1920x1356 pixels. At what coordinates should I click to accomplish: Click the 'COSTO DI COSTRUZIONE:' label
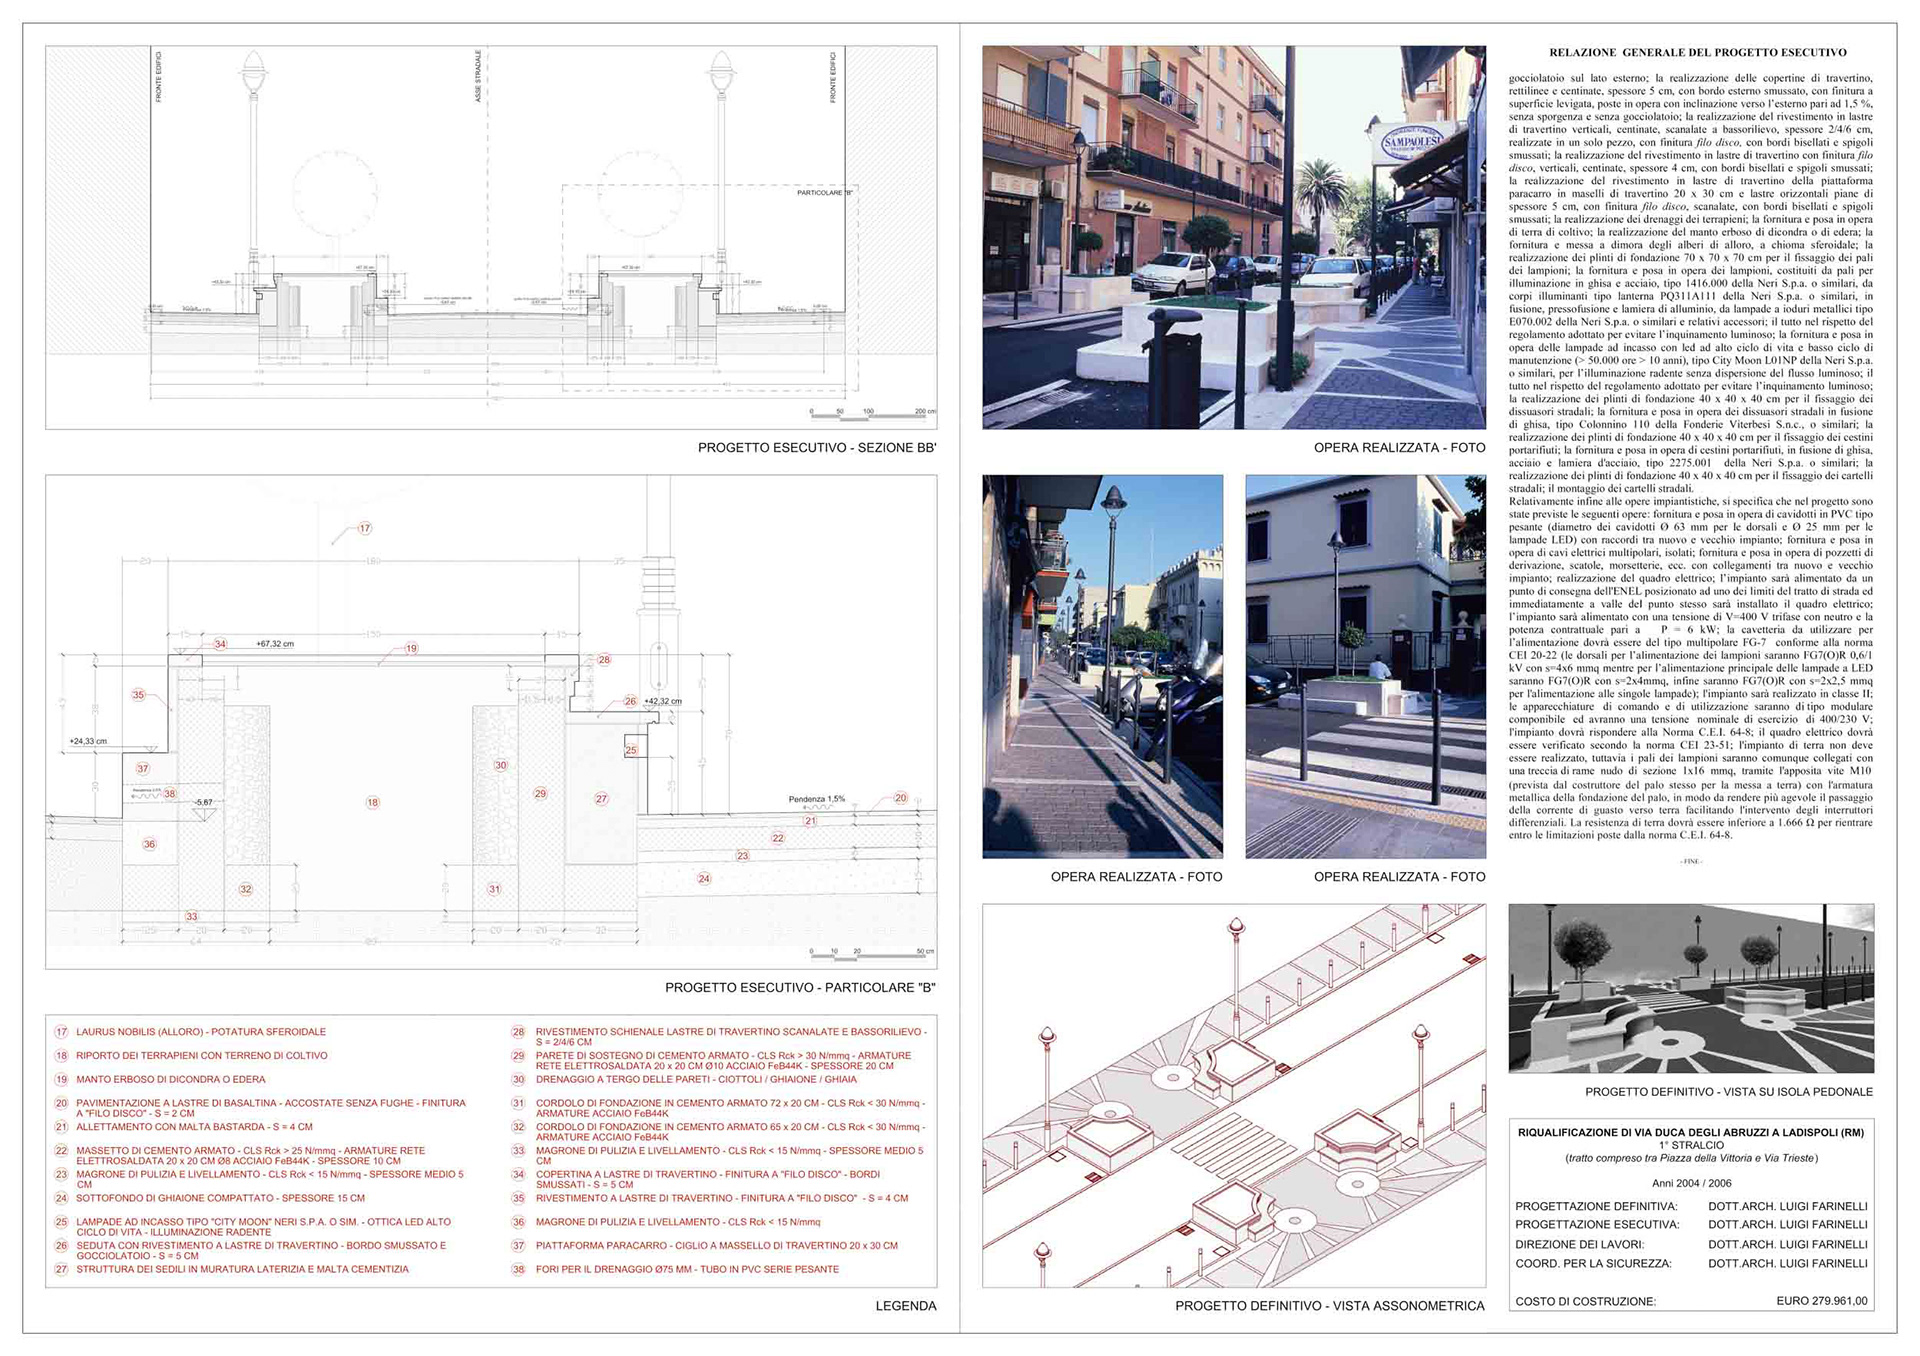1585,1301
